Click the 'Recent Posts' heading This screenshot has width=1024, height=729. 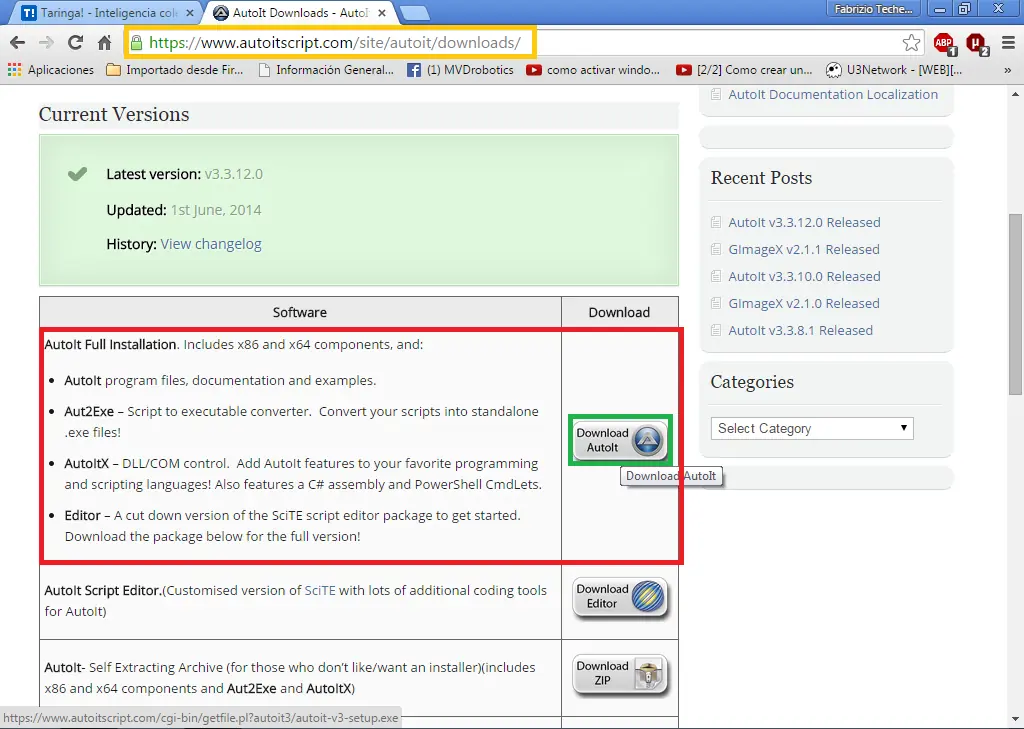pyautogui.click(x=761, y=178)
